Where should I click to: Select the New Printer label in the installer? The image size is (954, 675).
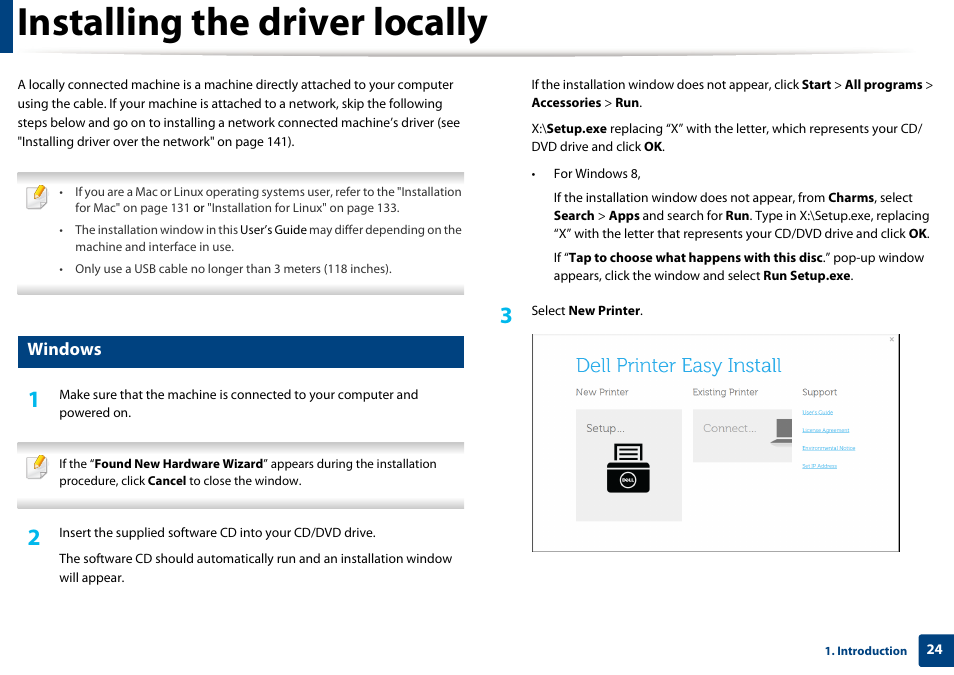click(x=602, y=392)
